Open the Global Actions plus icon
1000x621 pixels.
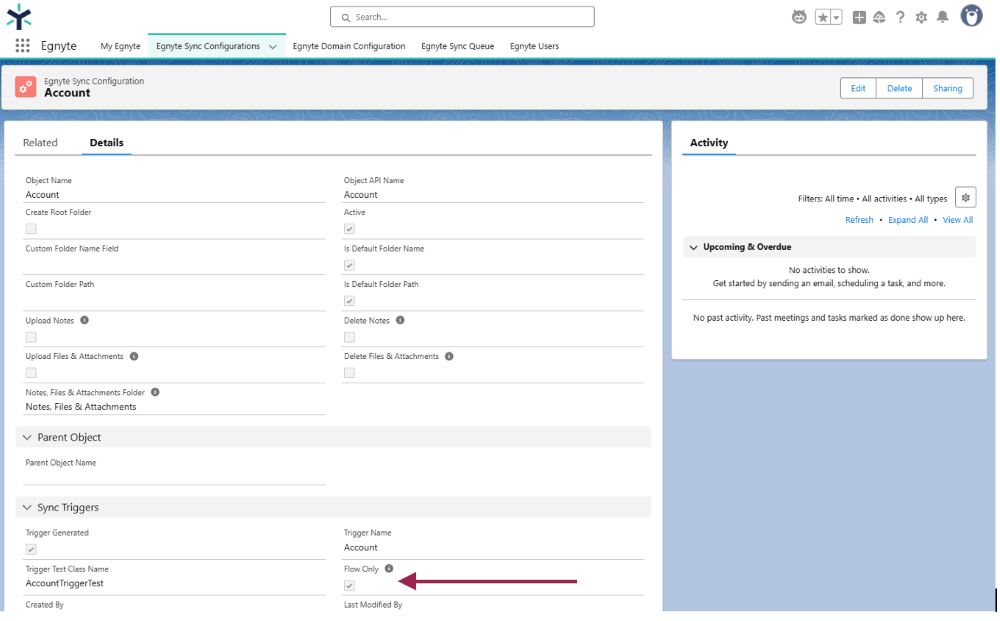(x=860, y=17)
